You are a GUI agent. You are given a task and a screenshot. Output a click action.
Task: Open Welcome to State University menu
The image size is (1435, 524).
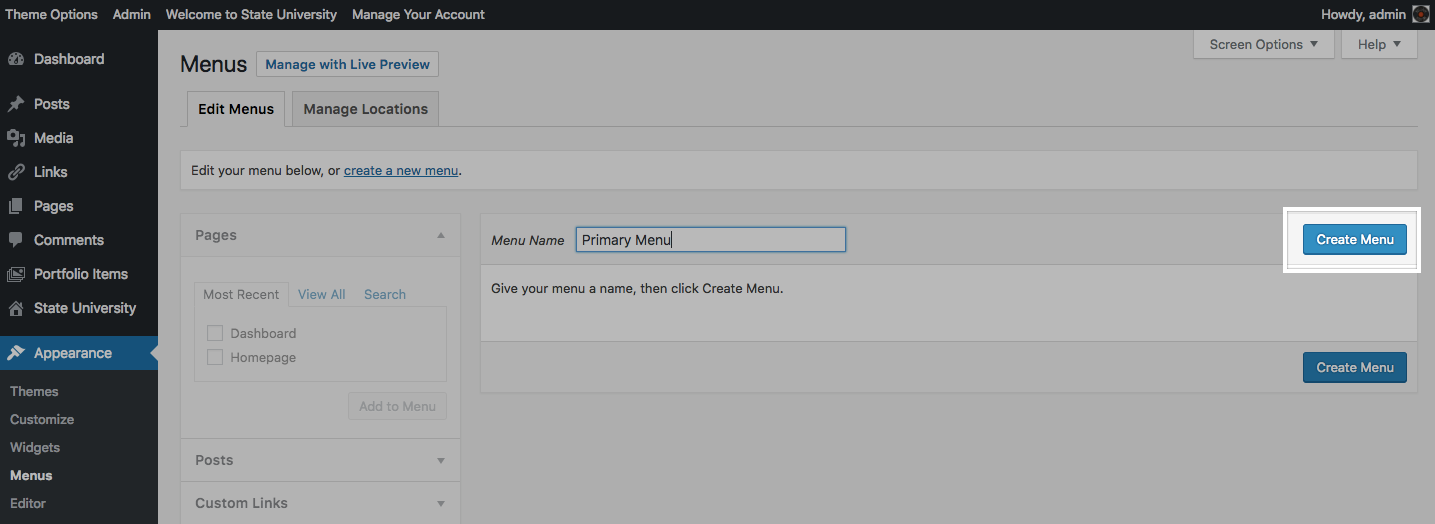tap(251, 14)
